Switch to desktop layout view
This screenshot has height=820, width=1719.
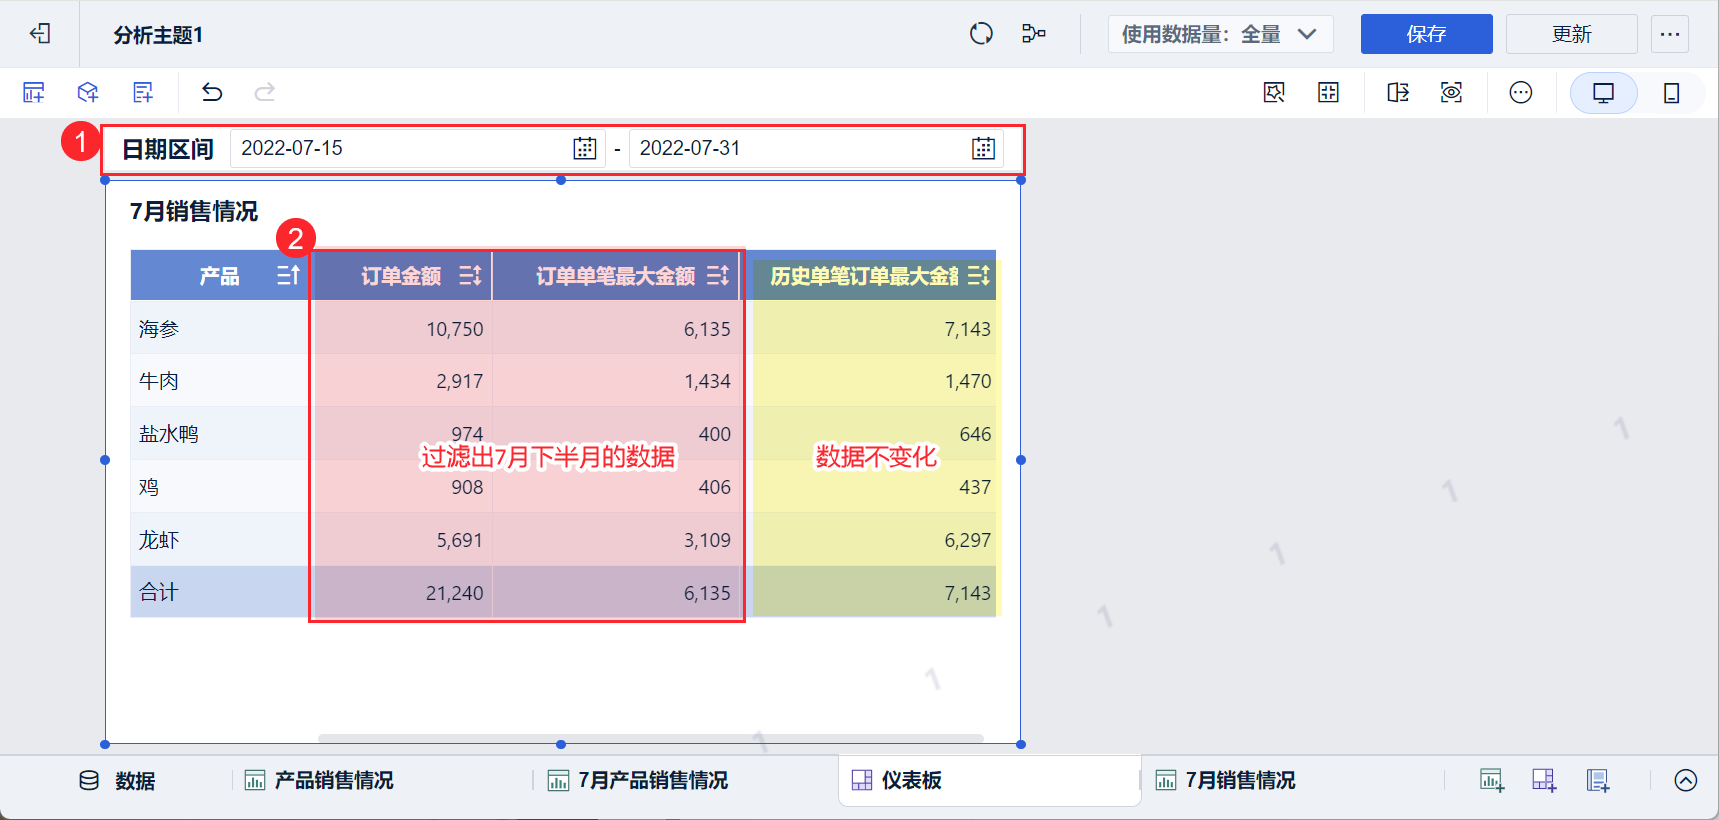[1603, 93]
